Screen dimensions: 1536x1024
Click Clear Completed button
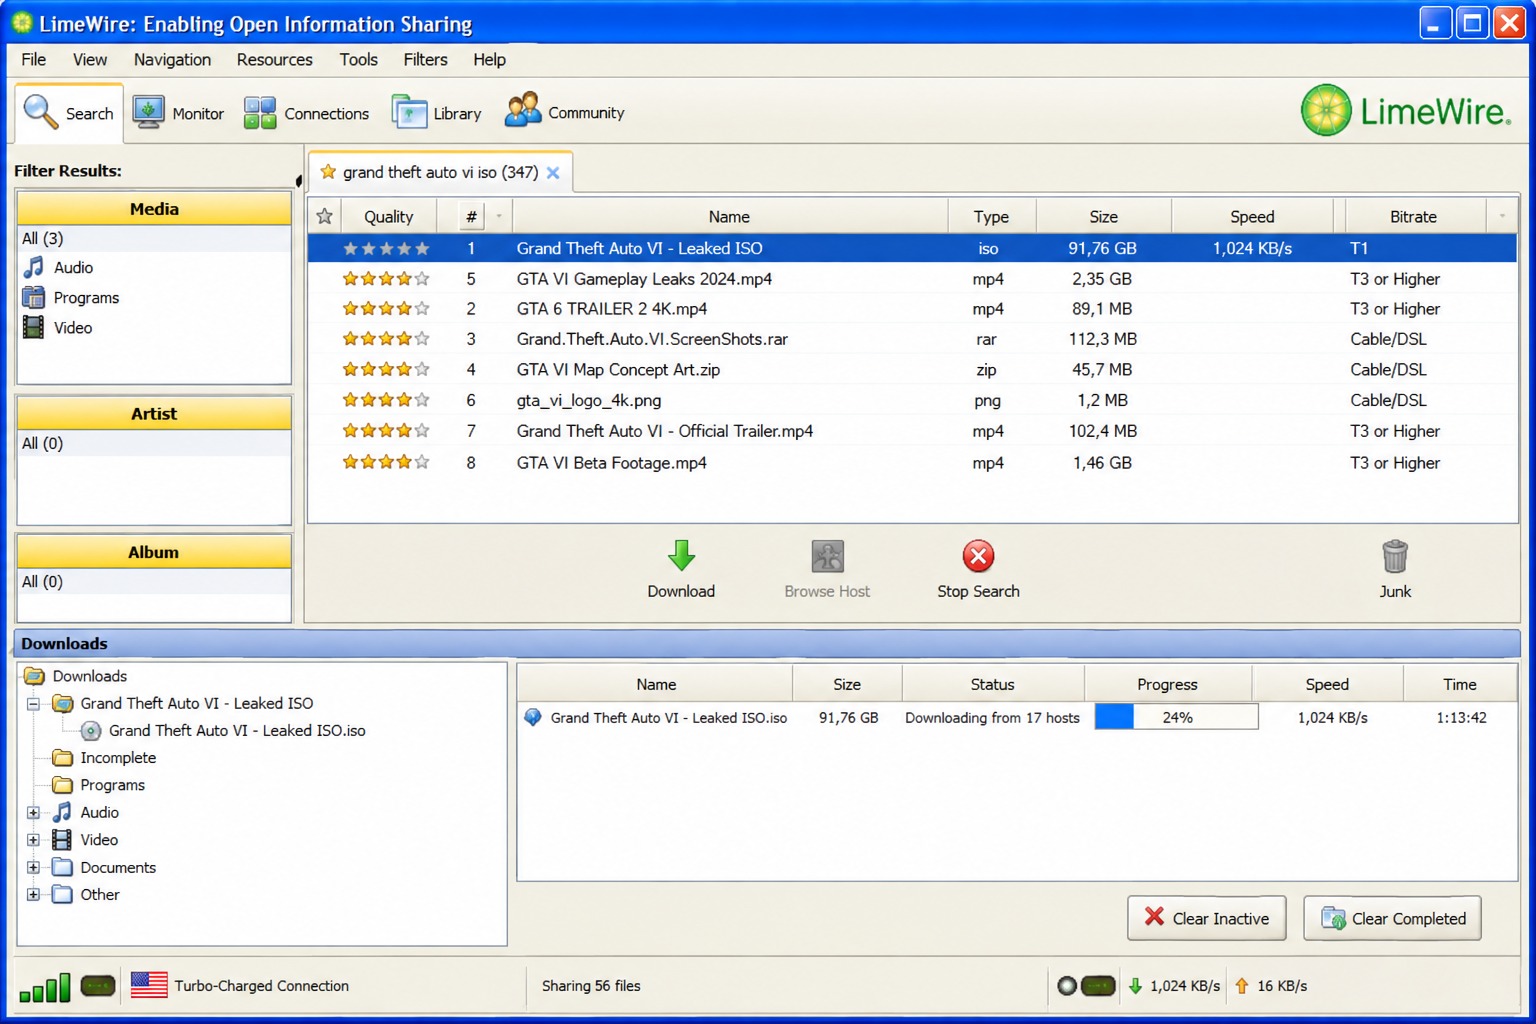tap(1392, 918)
